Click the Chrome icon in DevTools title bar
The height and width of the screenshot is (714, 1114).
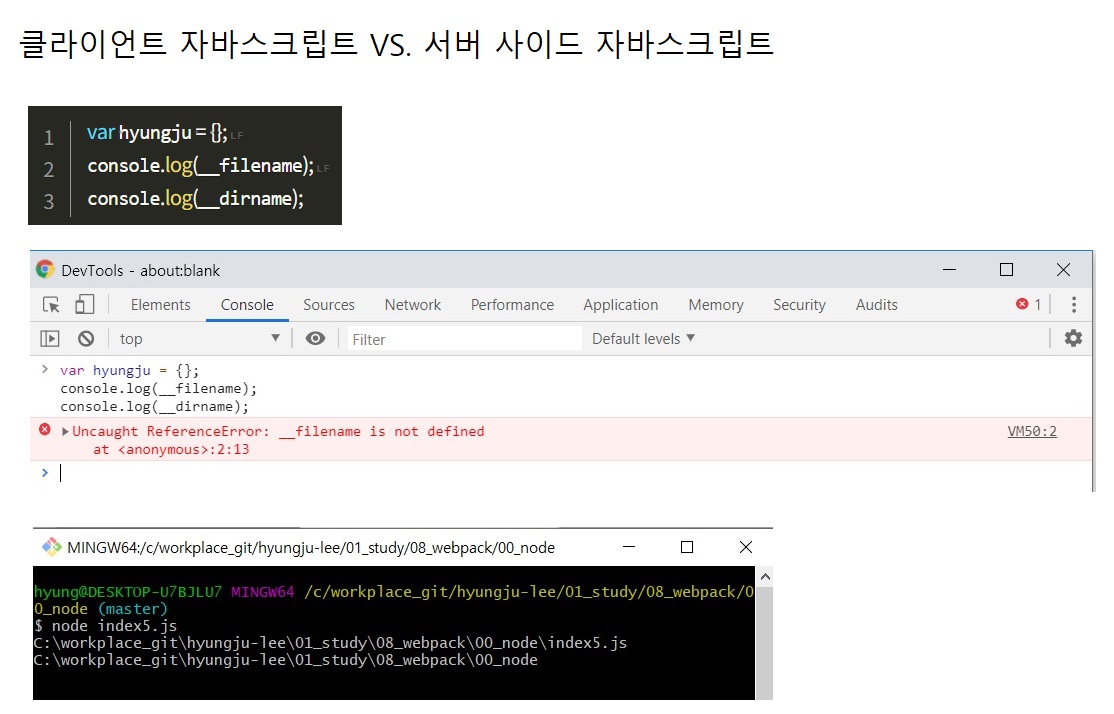[x=45, y=270]
